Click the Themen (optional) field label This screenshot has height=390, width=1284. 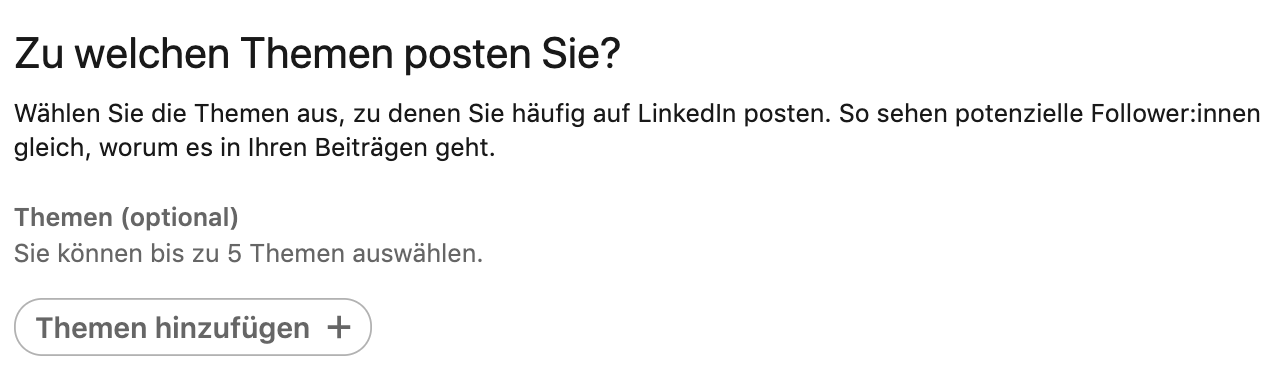click(126, 217)
